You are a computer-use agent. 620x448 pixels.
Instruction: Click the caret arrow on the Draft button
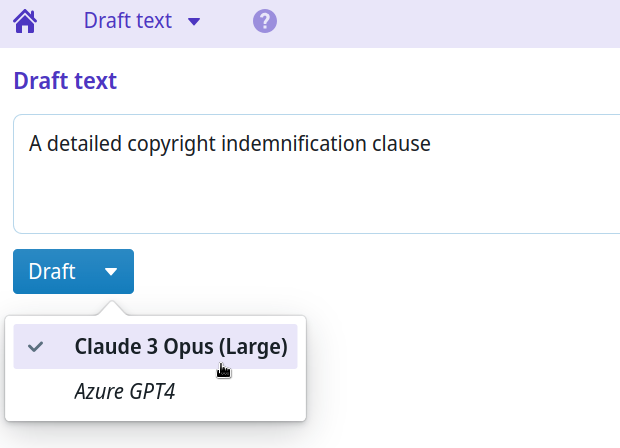(x=111, y=272)
